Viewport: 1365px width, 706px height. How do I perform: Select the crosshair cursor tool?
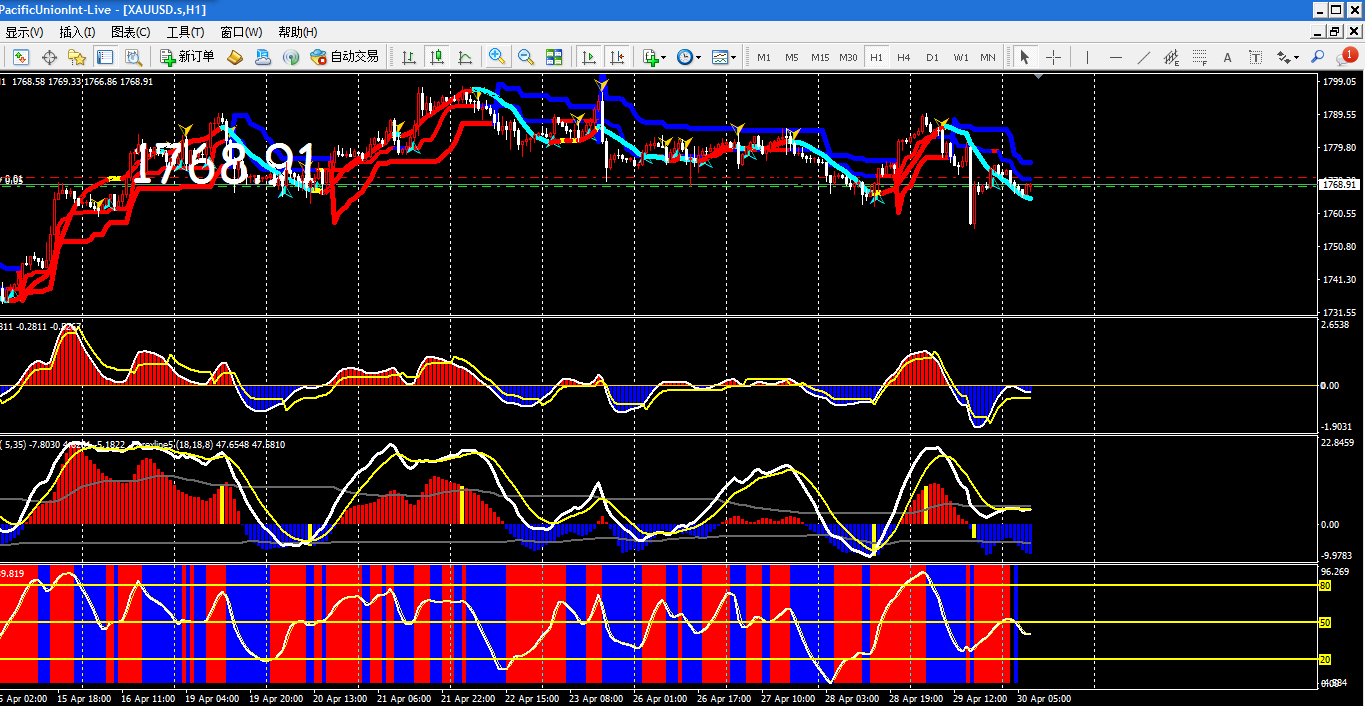point(1053,57)
